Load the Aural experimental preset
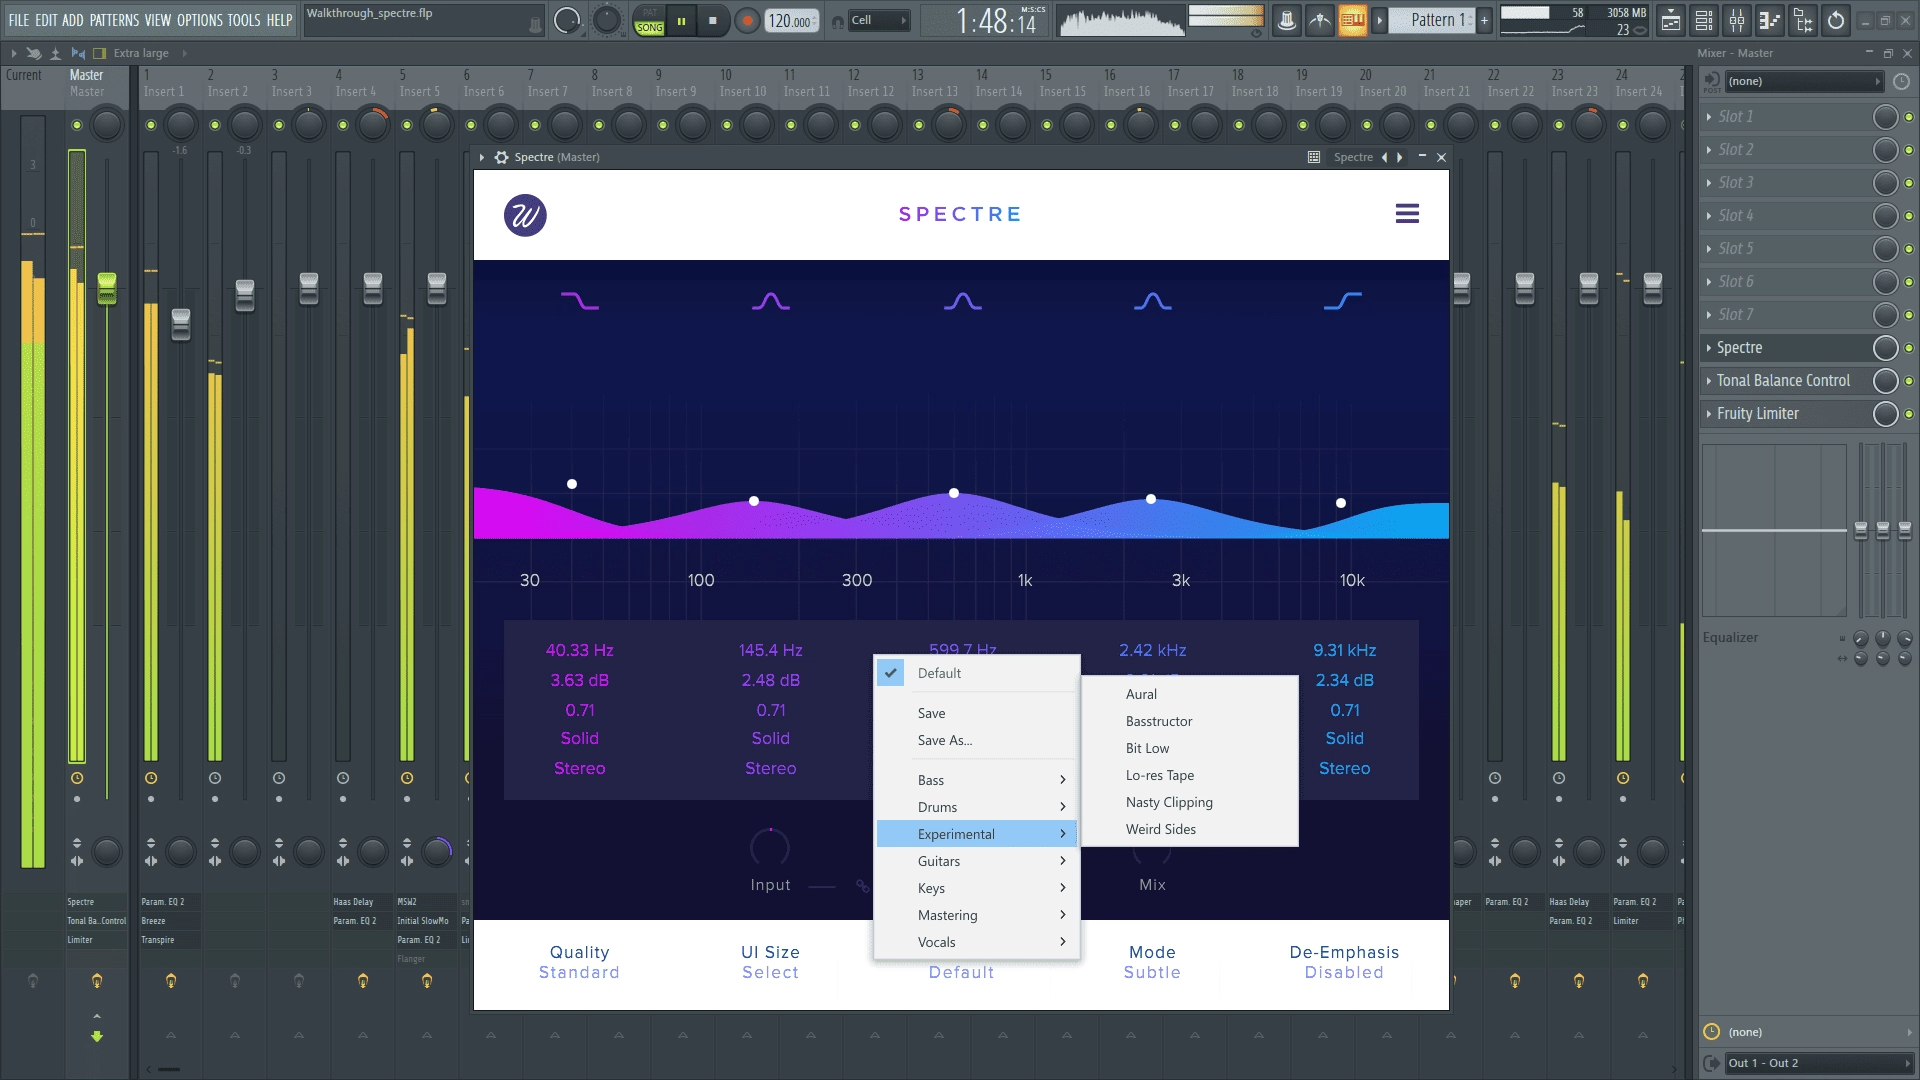Image resolution: width=1920 pixels, height=1080 pixels. click(1190, 694)
